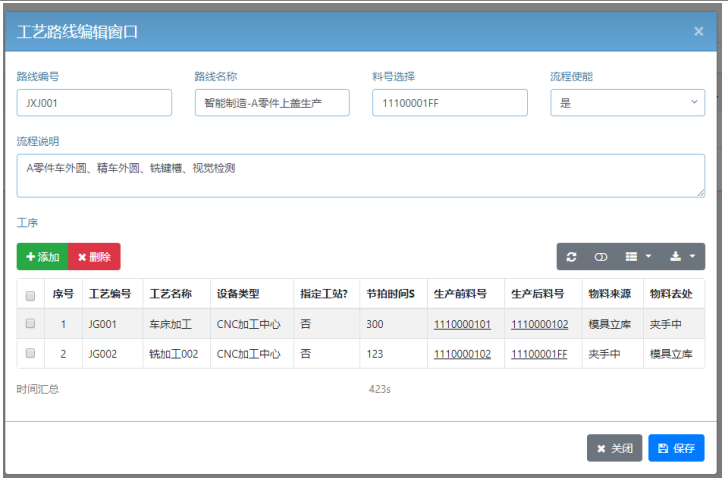Check the box for row JG002
Image resolution: width=728 pixels, height=481 pixels.
(x=30, y=353)
